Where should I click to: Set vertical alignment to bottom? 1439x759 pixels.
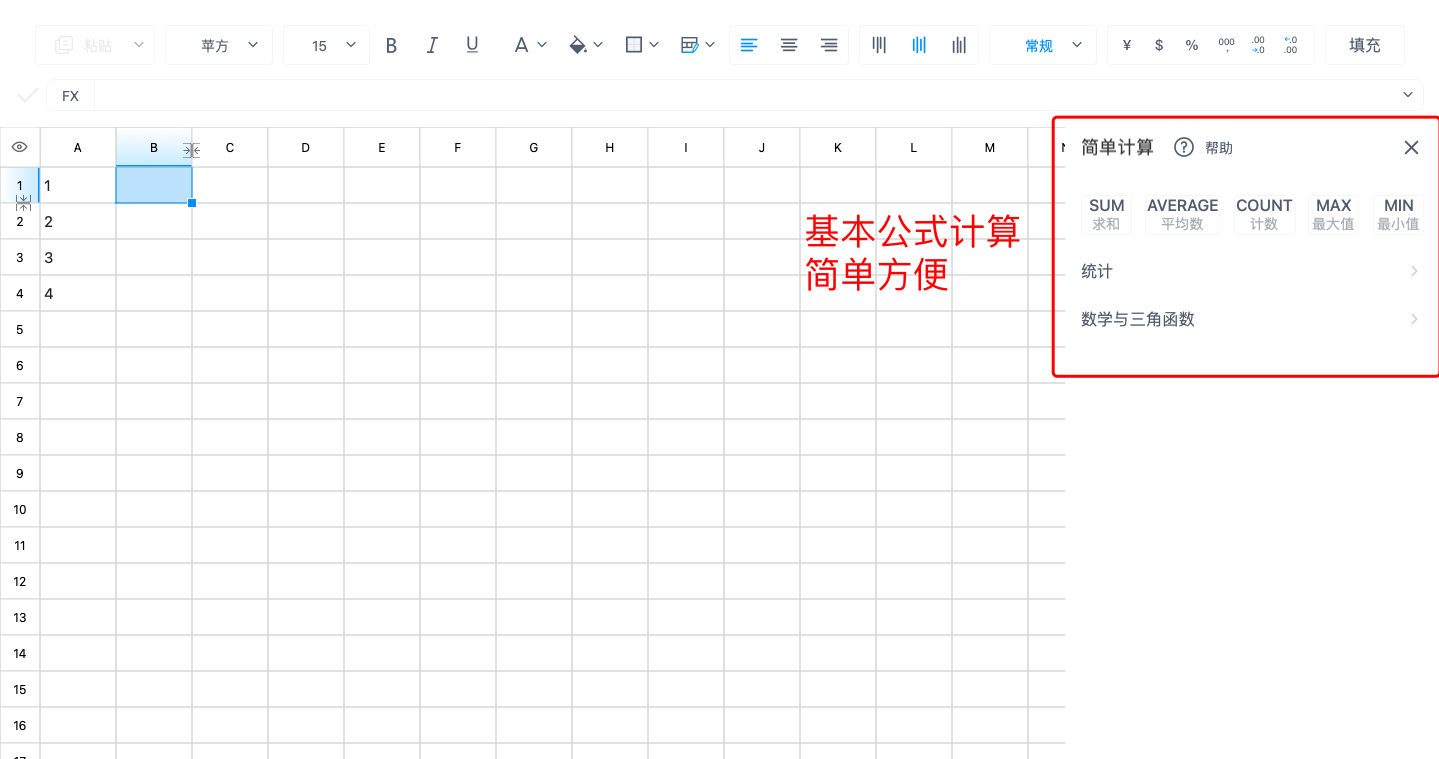pyautogui.click(x=959, y=45)
